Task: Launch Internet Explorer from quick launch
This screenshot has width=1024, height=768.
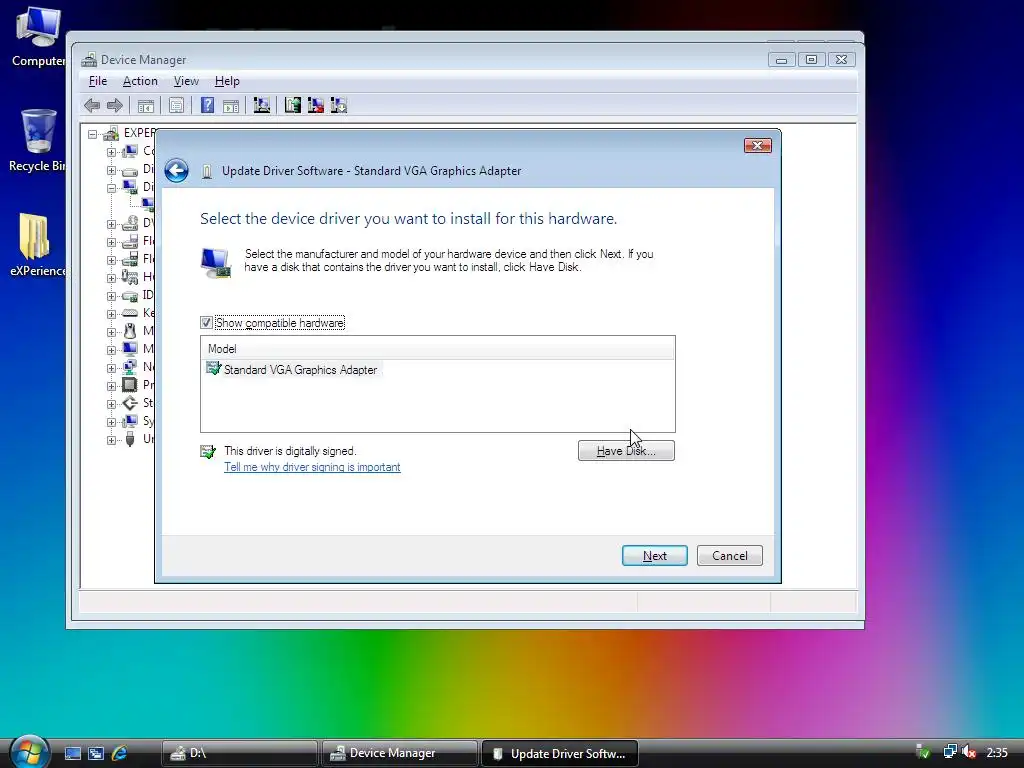Action: tap(120, 754)
